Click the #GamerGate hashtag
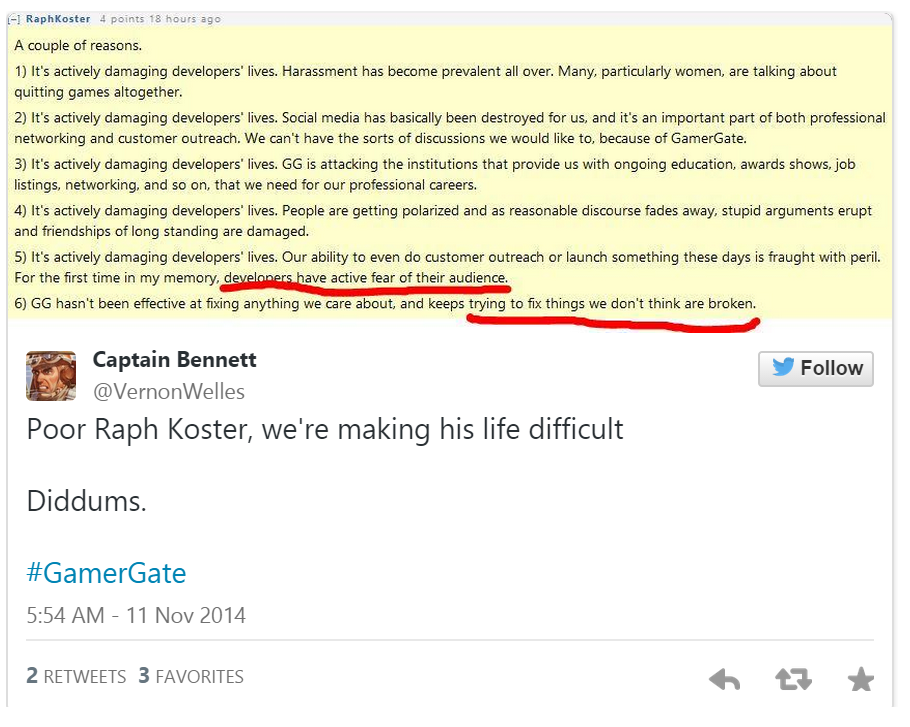The width and height of the screenshot is (910, 727). coord(106,573)
